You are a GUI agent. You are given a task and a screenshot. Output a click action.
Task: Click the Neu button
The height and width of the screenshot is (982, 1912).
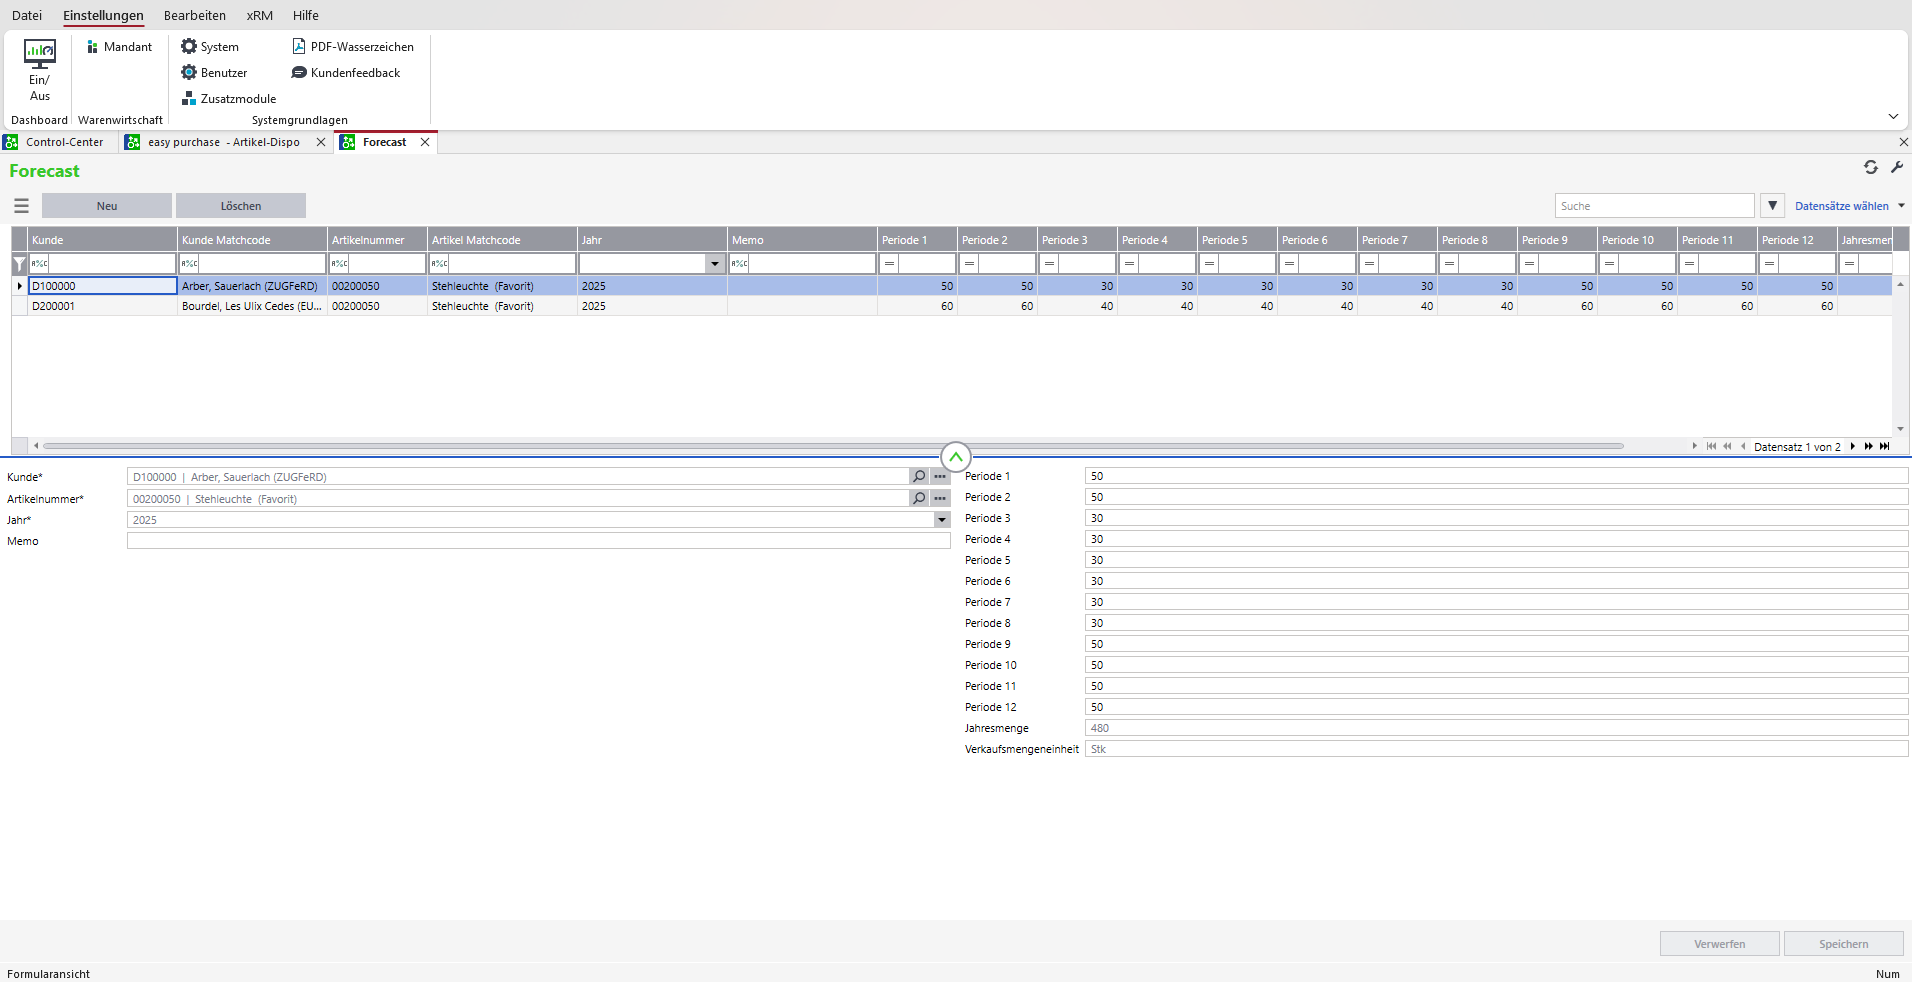[x=107, y=206]
